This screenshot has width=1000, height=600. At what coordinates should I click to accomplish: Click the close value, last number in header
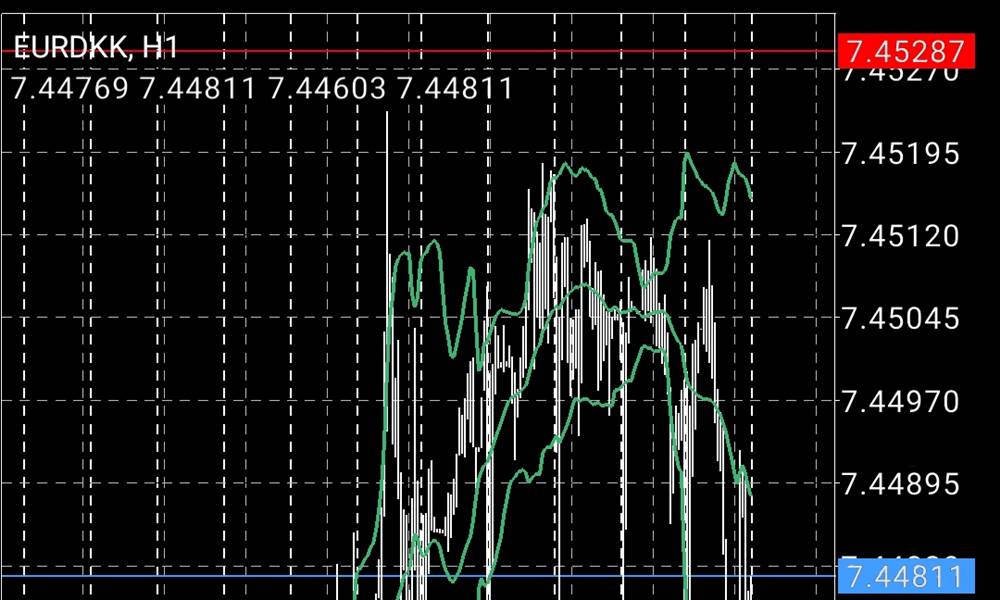coord(455,89)
